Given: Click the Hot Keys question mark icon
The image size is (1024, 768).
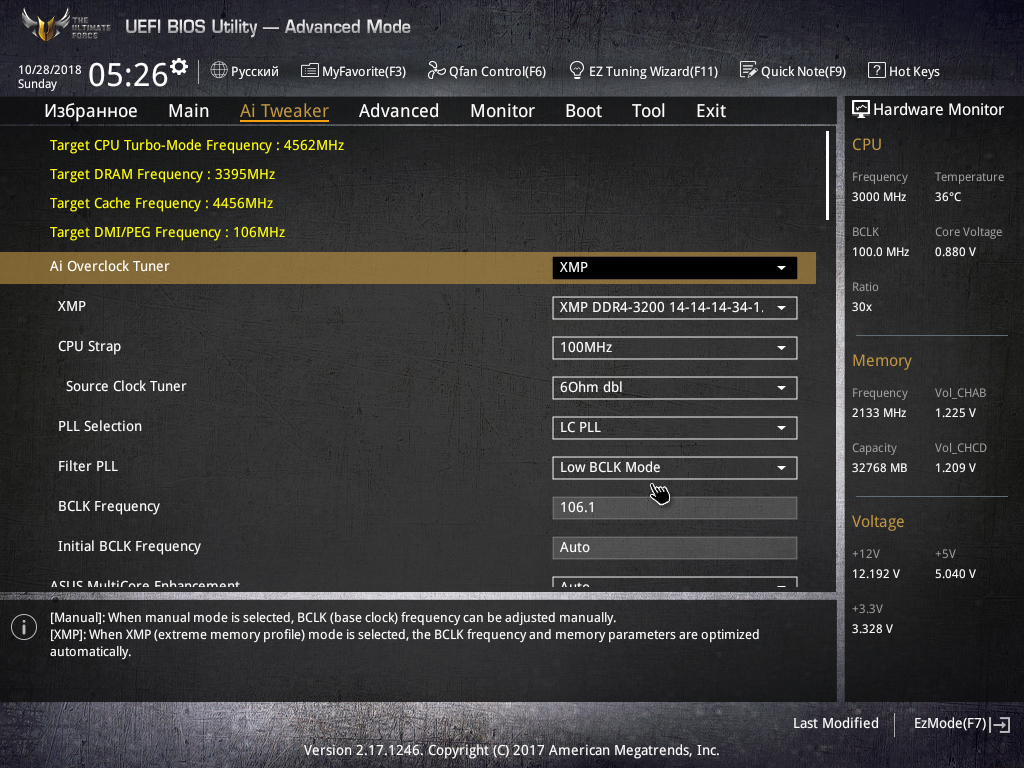Looking at the screenshot, I should coord(876,71).
